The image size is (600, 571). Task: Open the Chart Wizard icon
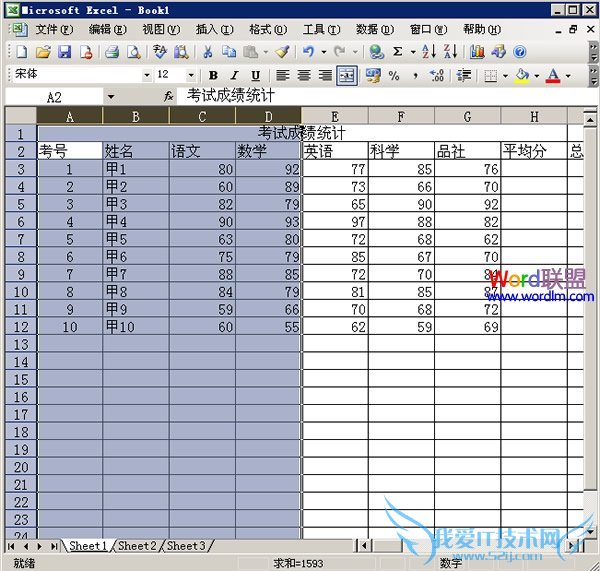(x=477, y=52)
